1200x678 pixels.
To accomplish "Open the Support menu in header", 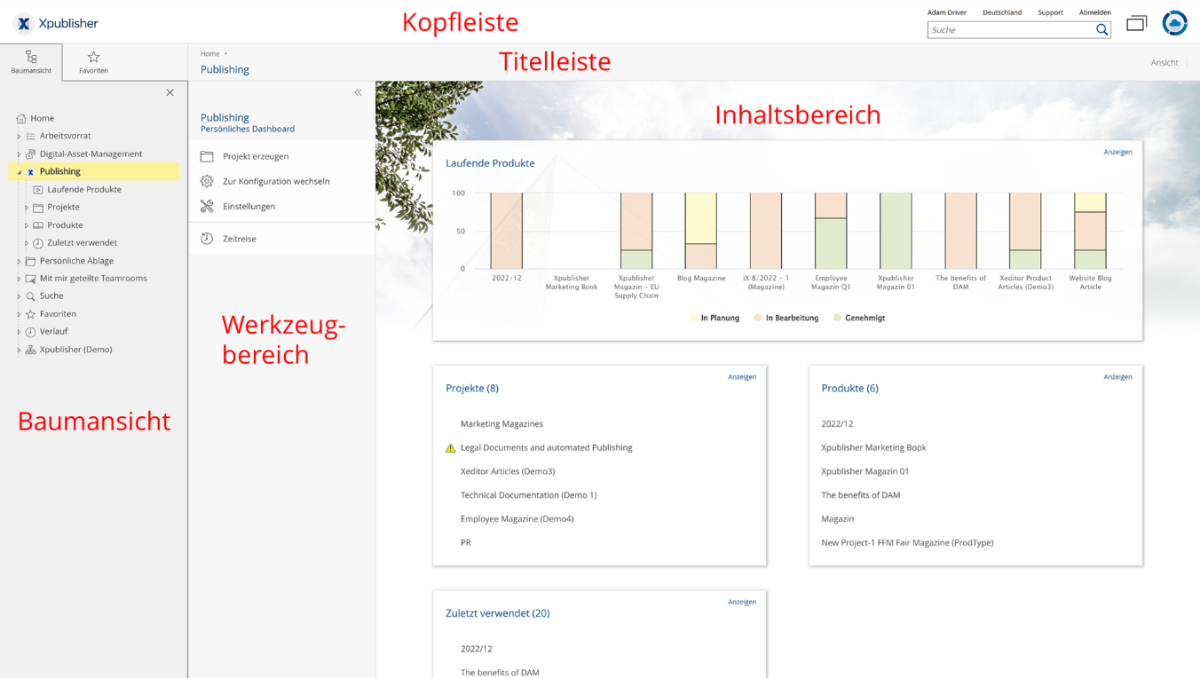I will coord(1050,12).
